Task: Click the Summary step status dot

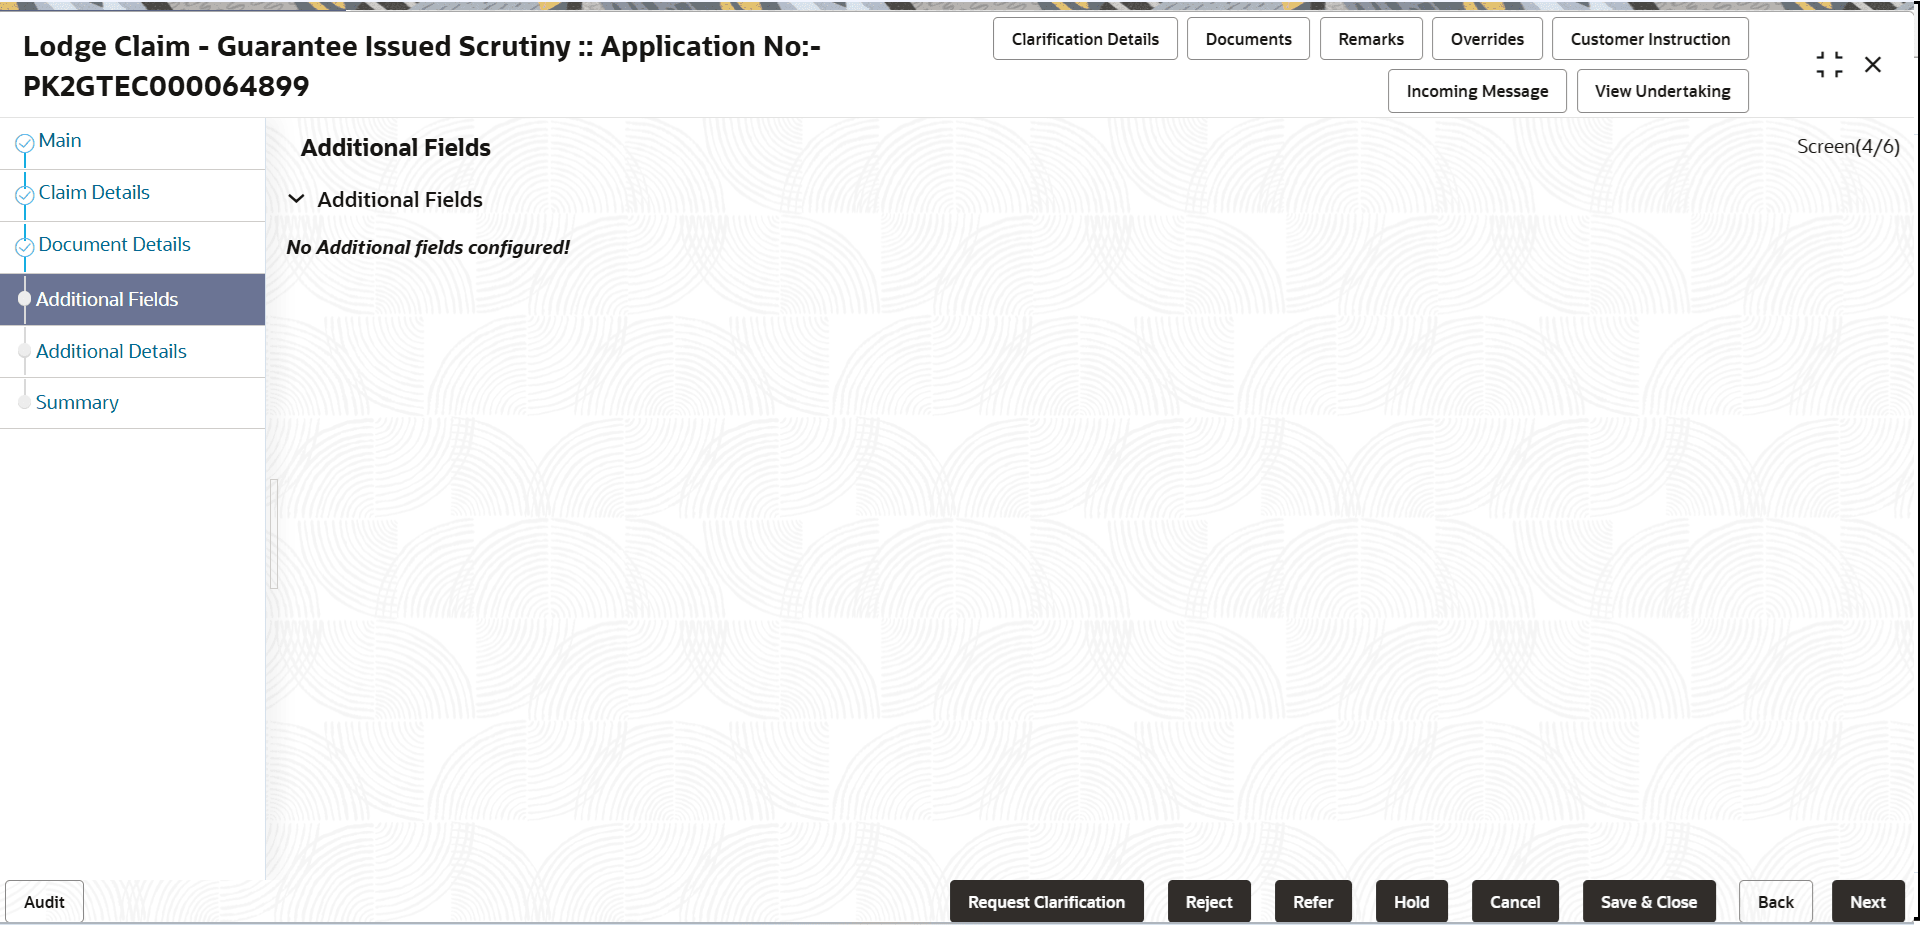Action: [24, 402]
